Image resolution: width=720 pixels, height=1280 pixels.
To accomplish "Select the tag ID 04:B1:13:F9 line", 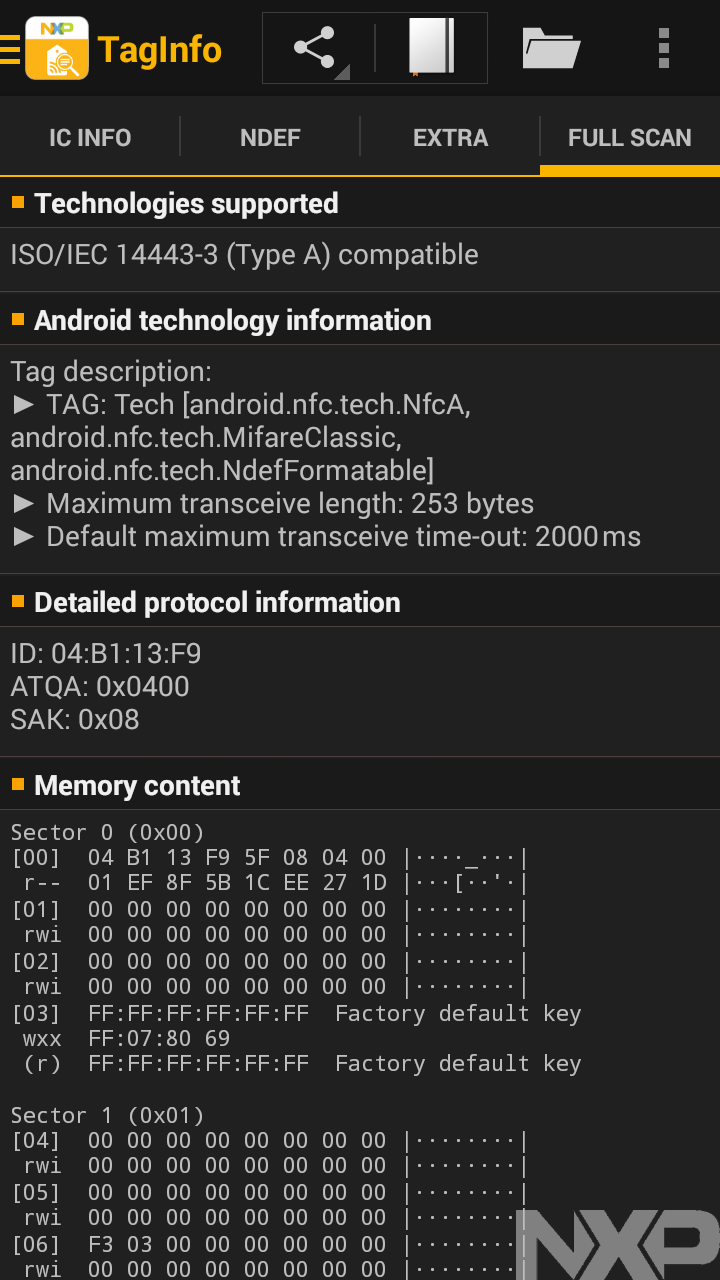I will [x=106, y=654].
